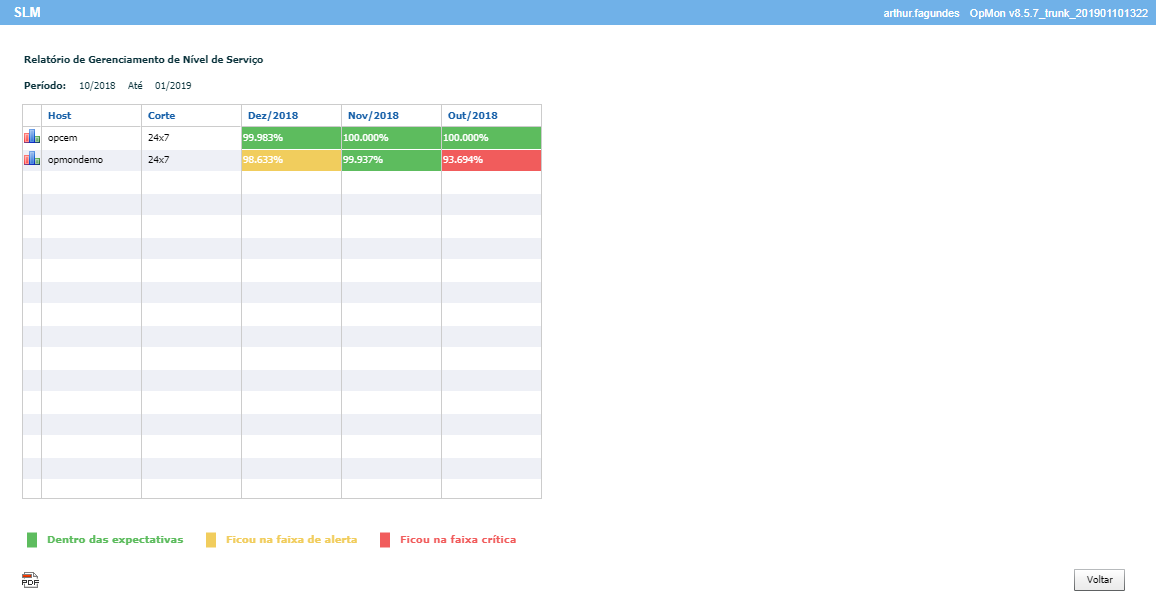Click the Dez/2018 column header
The height and width of the screenshot is (594, 1156).
point(273,116)
